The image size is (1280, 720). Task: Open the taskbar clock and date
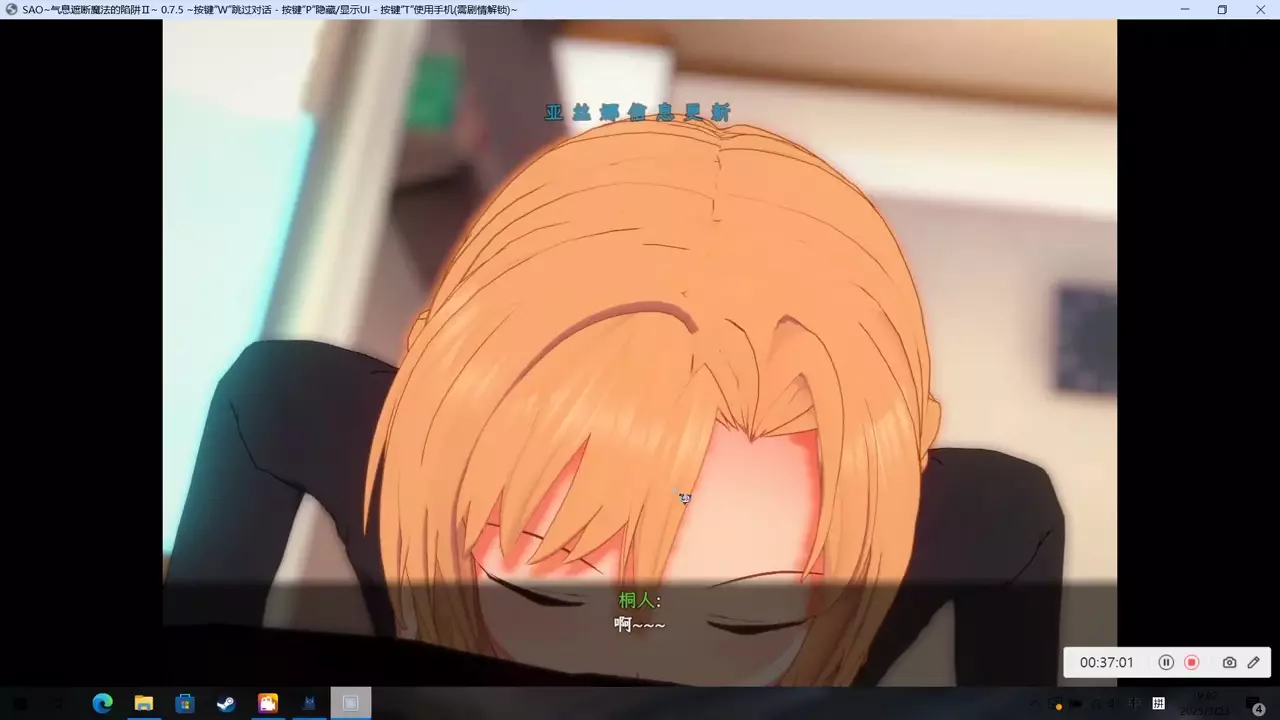pyautogui.click(x=1205, y=703)
